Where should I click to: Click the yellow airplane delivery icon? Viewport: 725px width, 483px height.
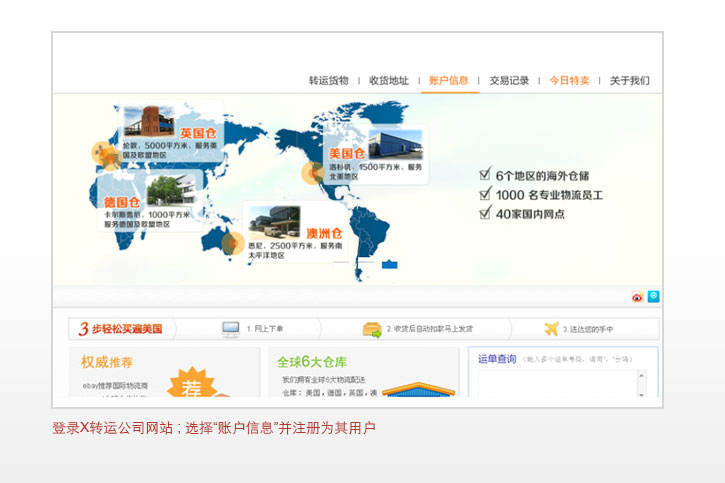tap(551, 329)
